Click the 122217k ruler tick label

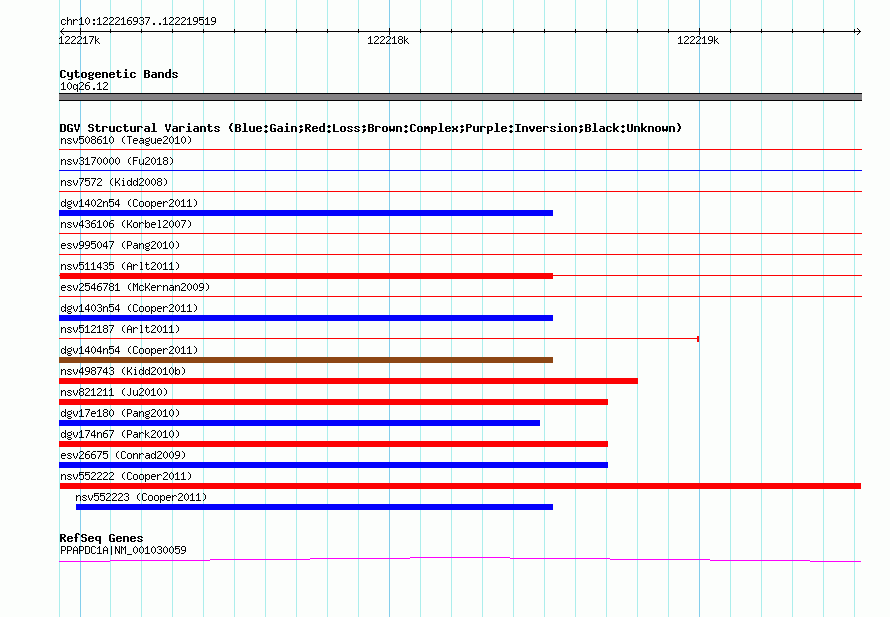click(x=79, y=40)
